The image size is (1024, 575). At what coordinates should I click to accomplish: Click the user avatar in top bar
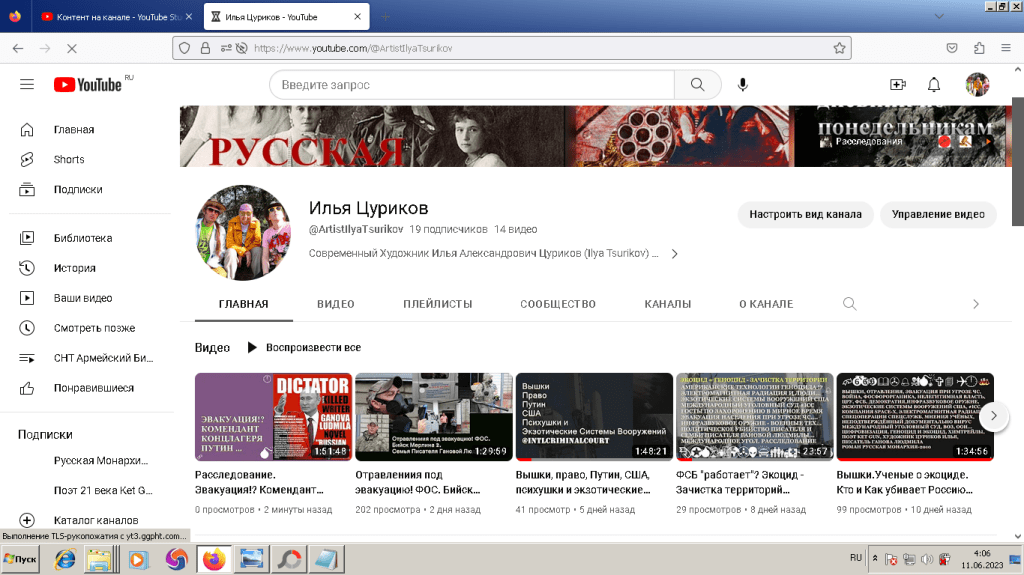tap(977, 85)
